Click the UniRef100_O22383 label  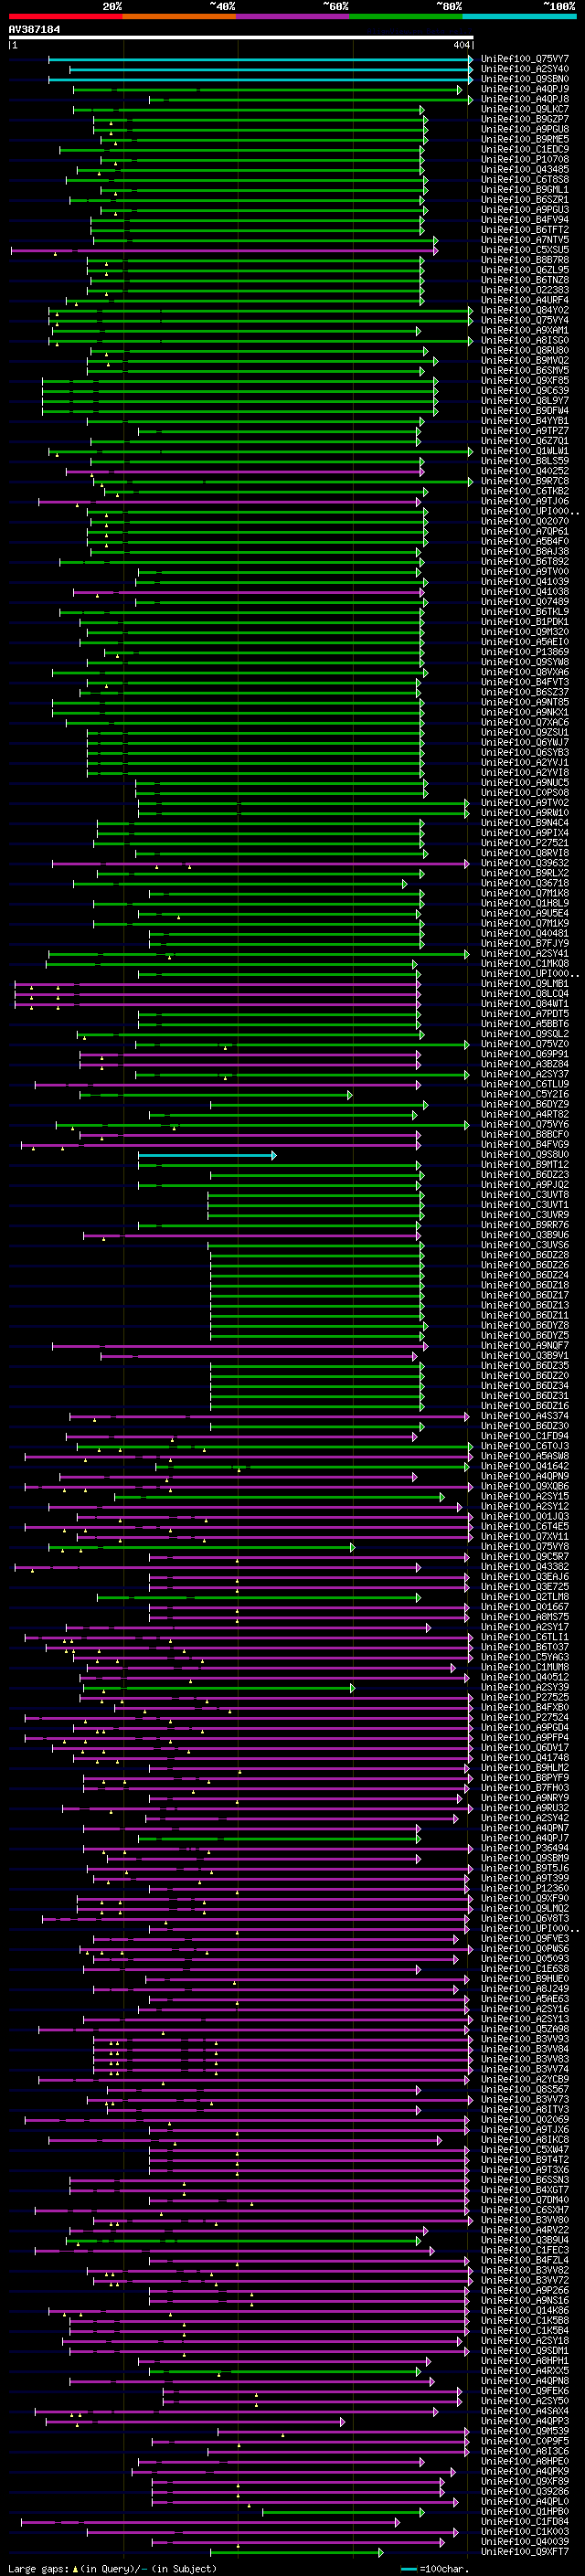pos(524,290)
